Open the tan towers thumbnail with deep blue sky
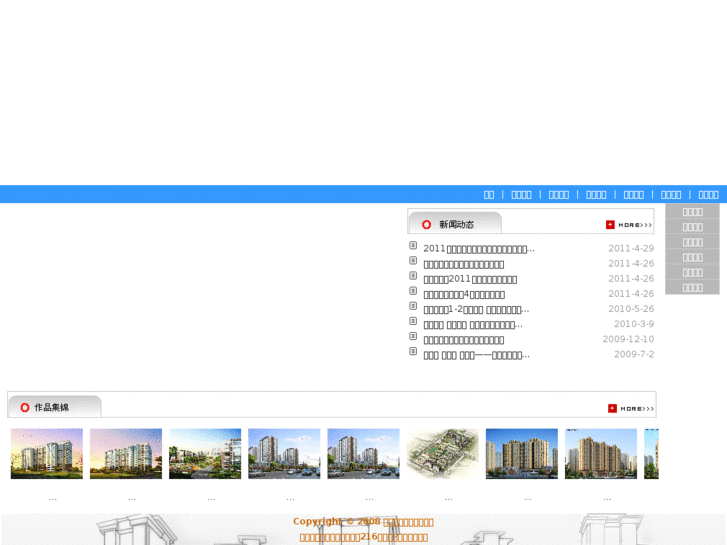Screen dimensions: 727x545 (522, 454)
